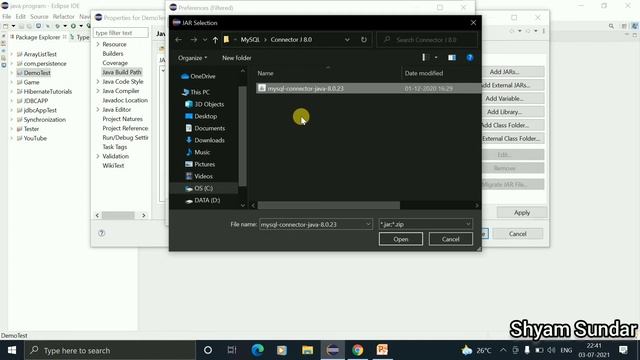Click Open button in JAR Selection
This screenshot has height=360, width=640.
click(x=401, y=239)
